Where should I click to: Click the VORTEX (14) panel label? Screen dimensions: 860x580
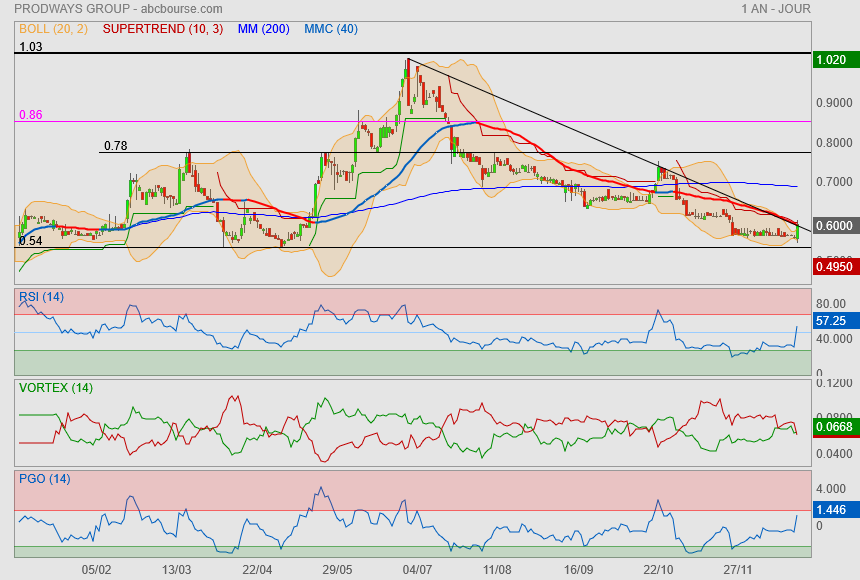(x=56, y=388)
